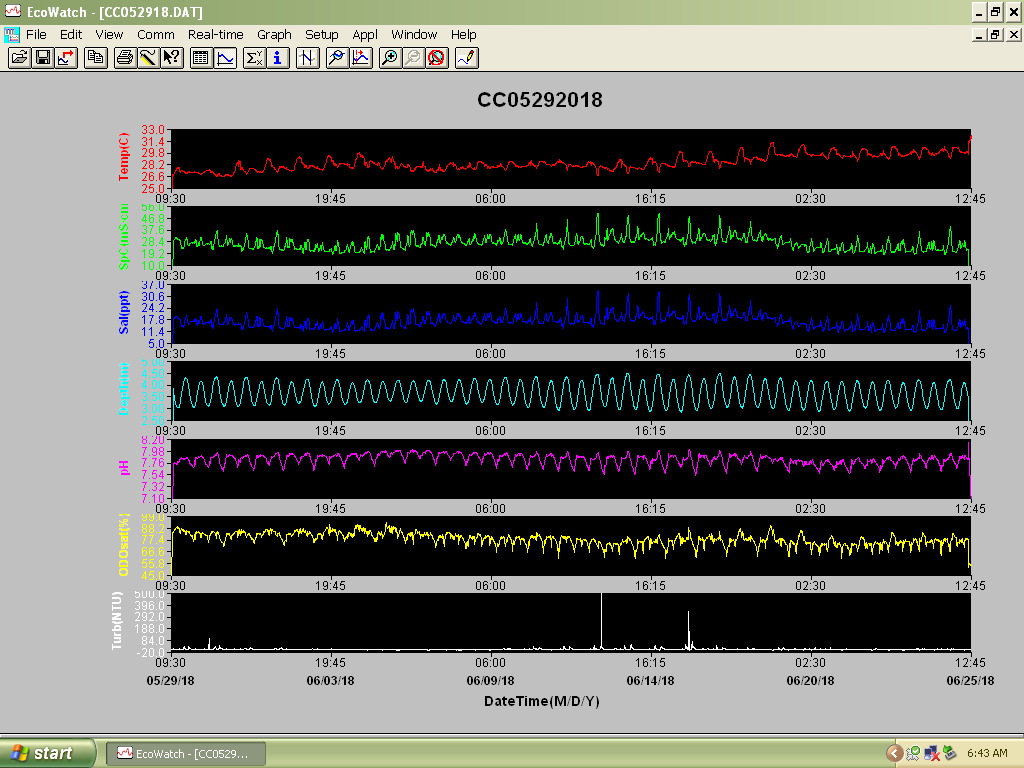Print the graph with printer icon
Screen dimensions: 1024x768
(x=125, y=58)
